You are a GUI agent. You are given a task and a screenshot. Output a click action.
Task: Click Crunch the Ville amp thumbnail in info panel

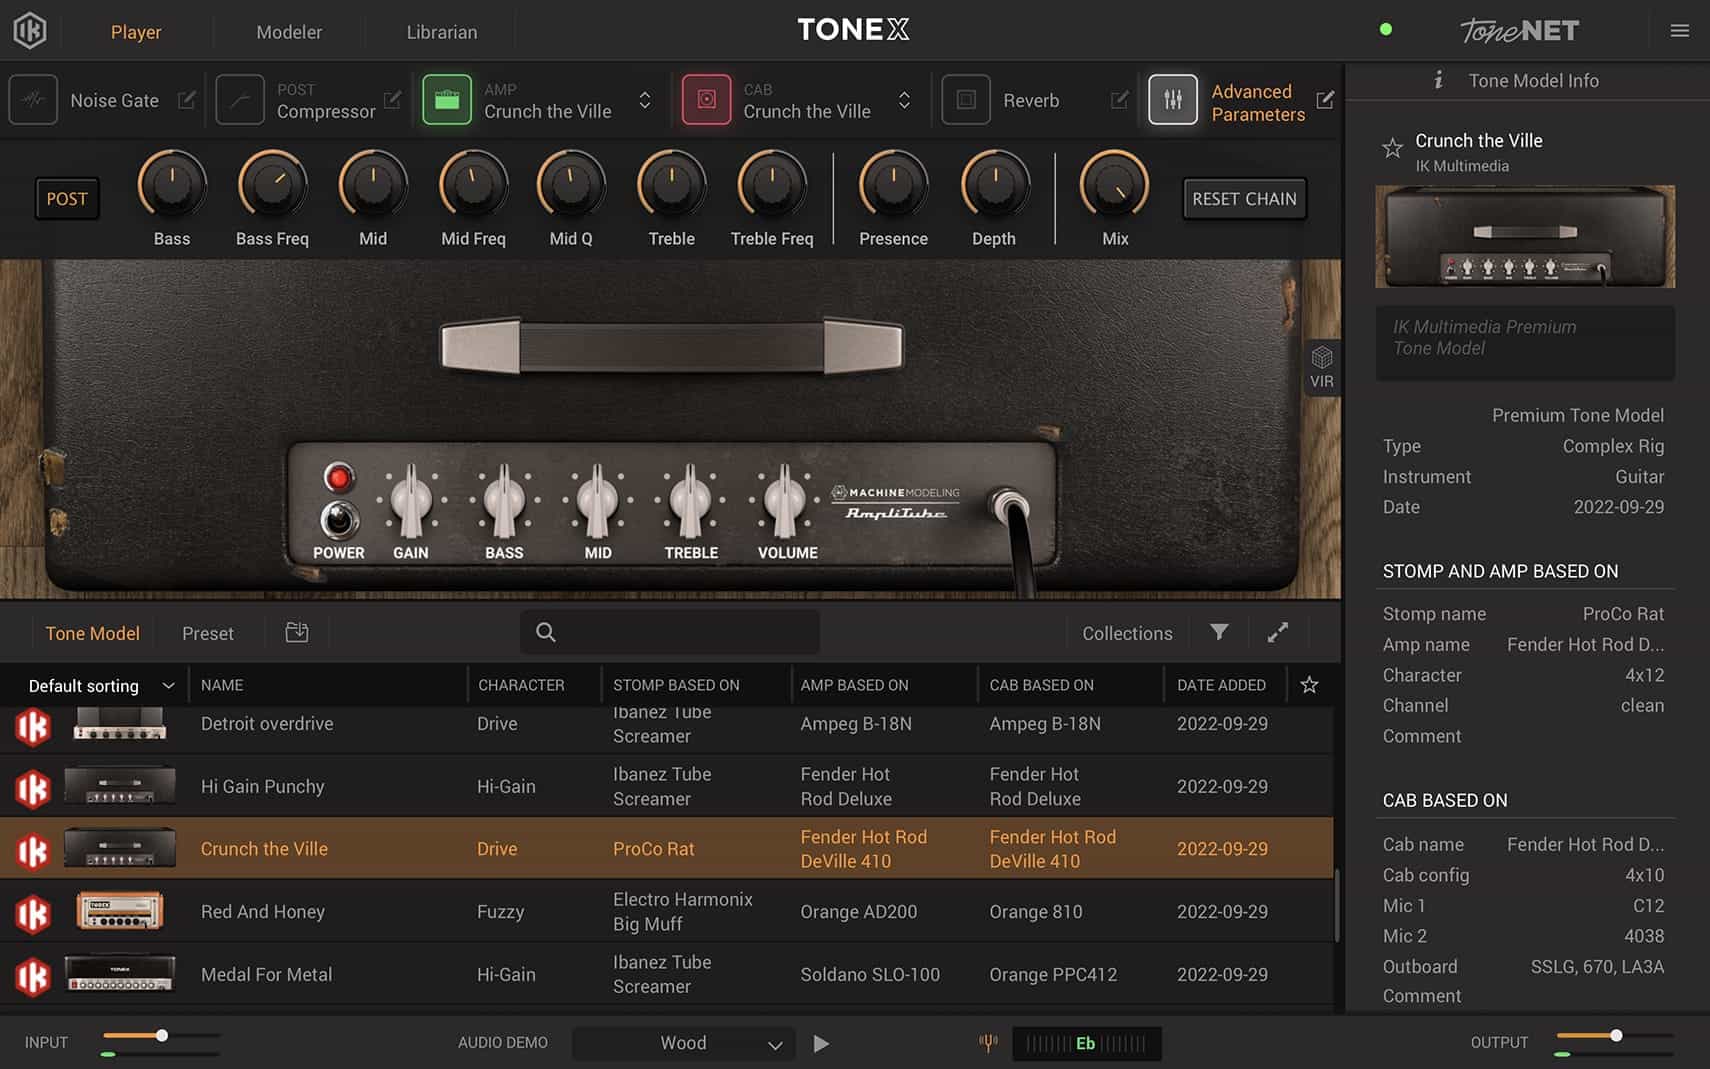1525,237
